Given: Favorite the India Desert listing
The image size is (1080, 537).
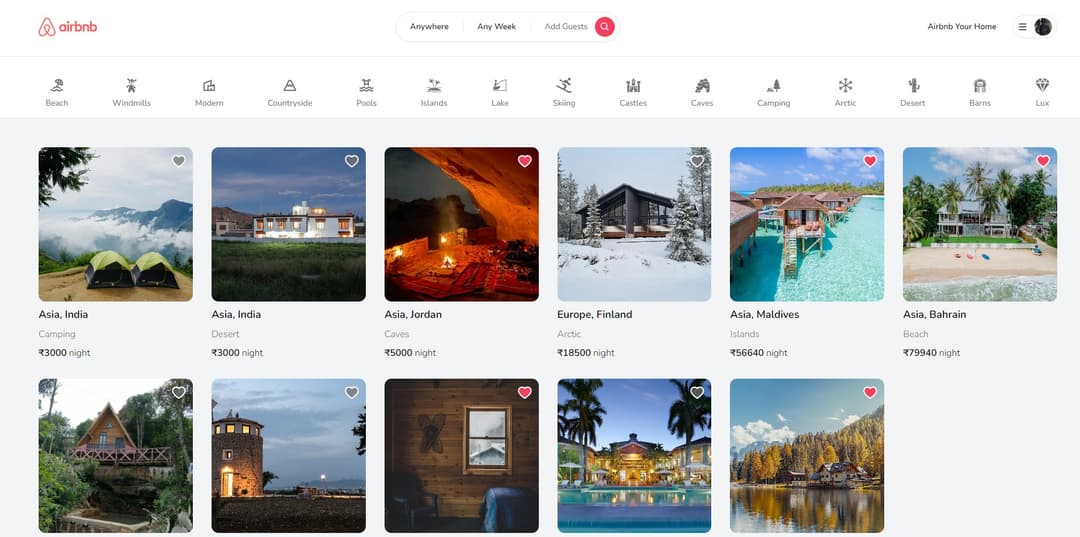Looking at the screenshot, I should (x=352, y=161).
